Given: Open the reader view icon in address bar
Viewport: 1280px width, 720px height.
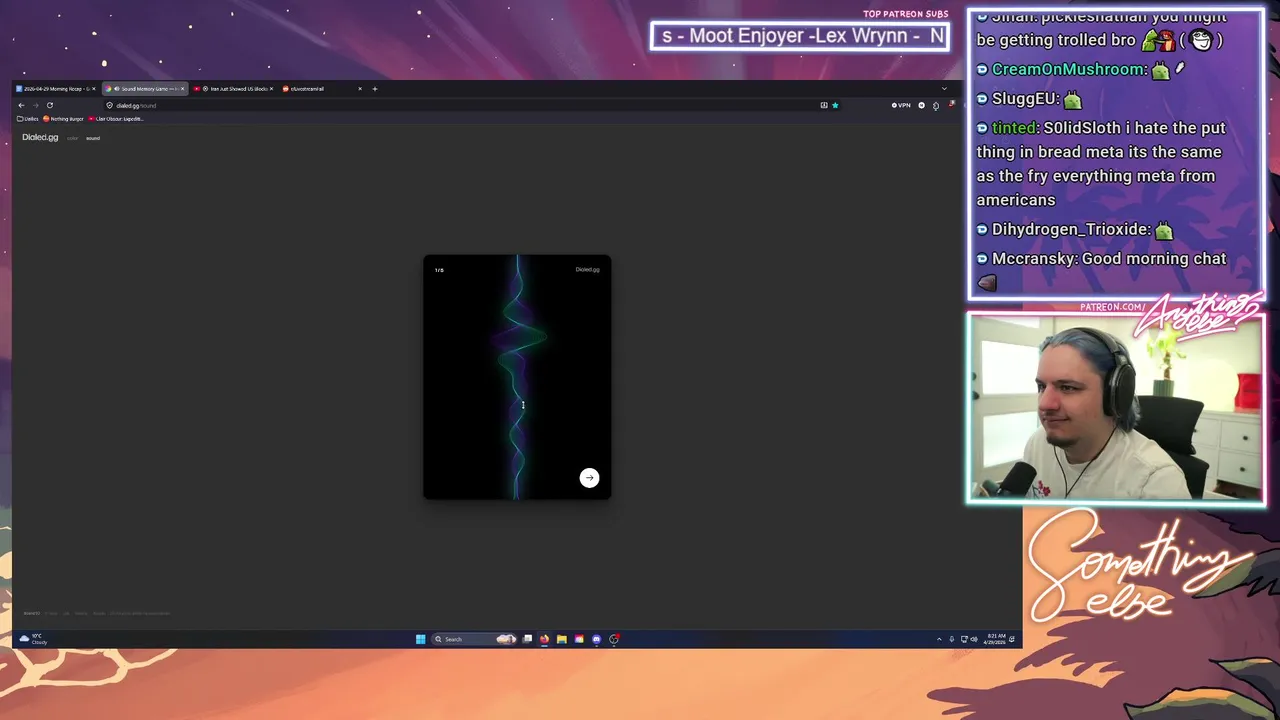Looking at the screenshot, I should 824,105.
